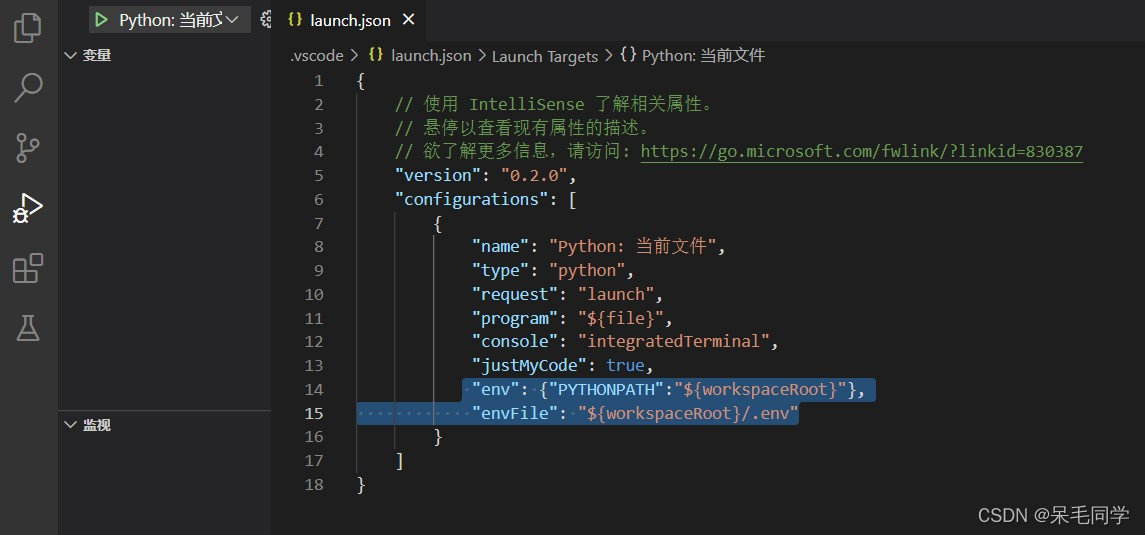Click the "console" key on line 12

(516, 342)
